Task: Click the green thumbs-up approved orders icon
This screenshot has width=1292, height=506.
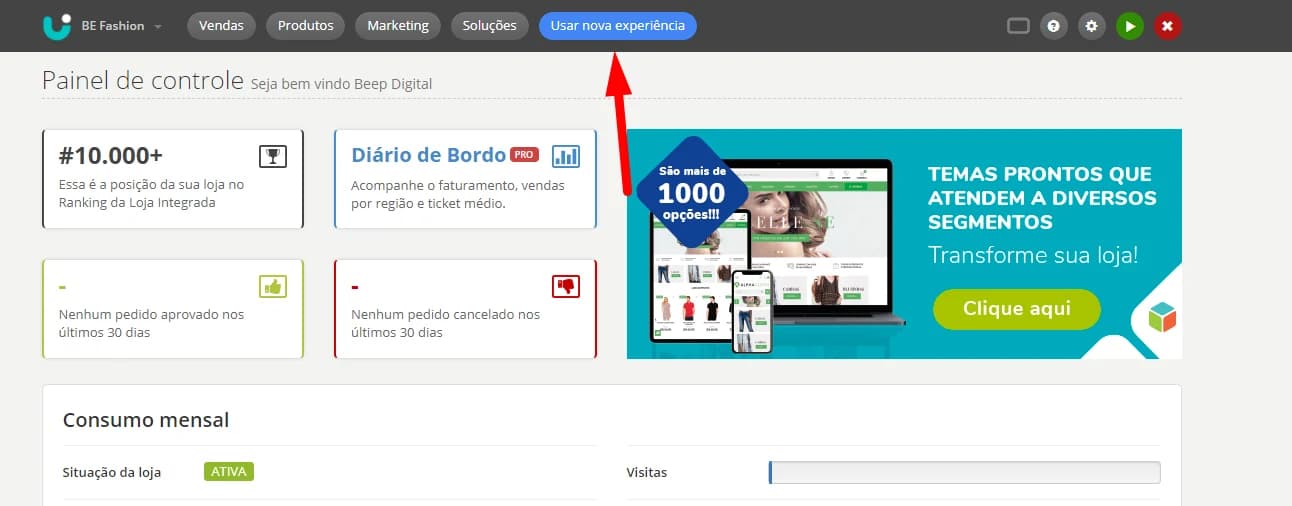Action: (x=273, y=286)
